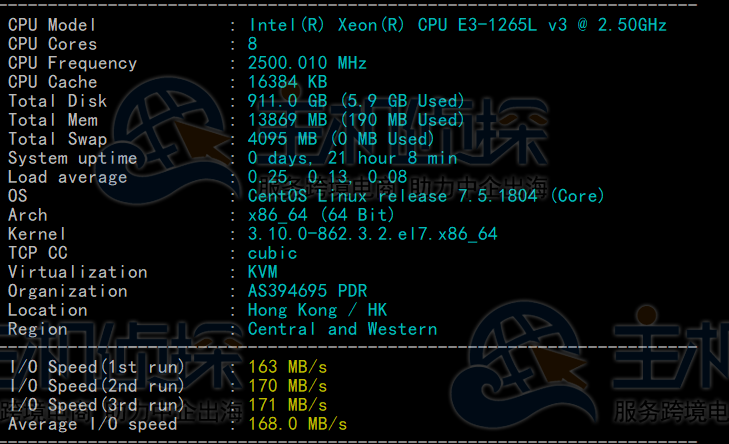
Task: Click the CPU Cores value 8
Action: [253, 44]
